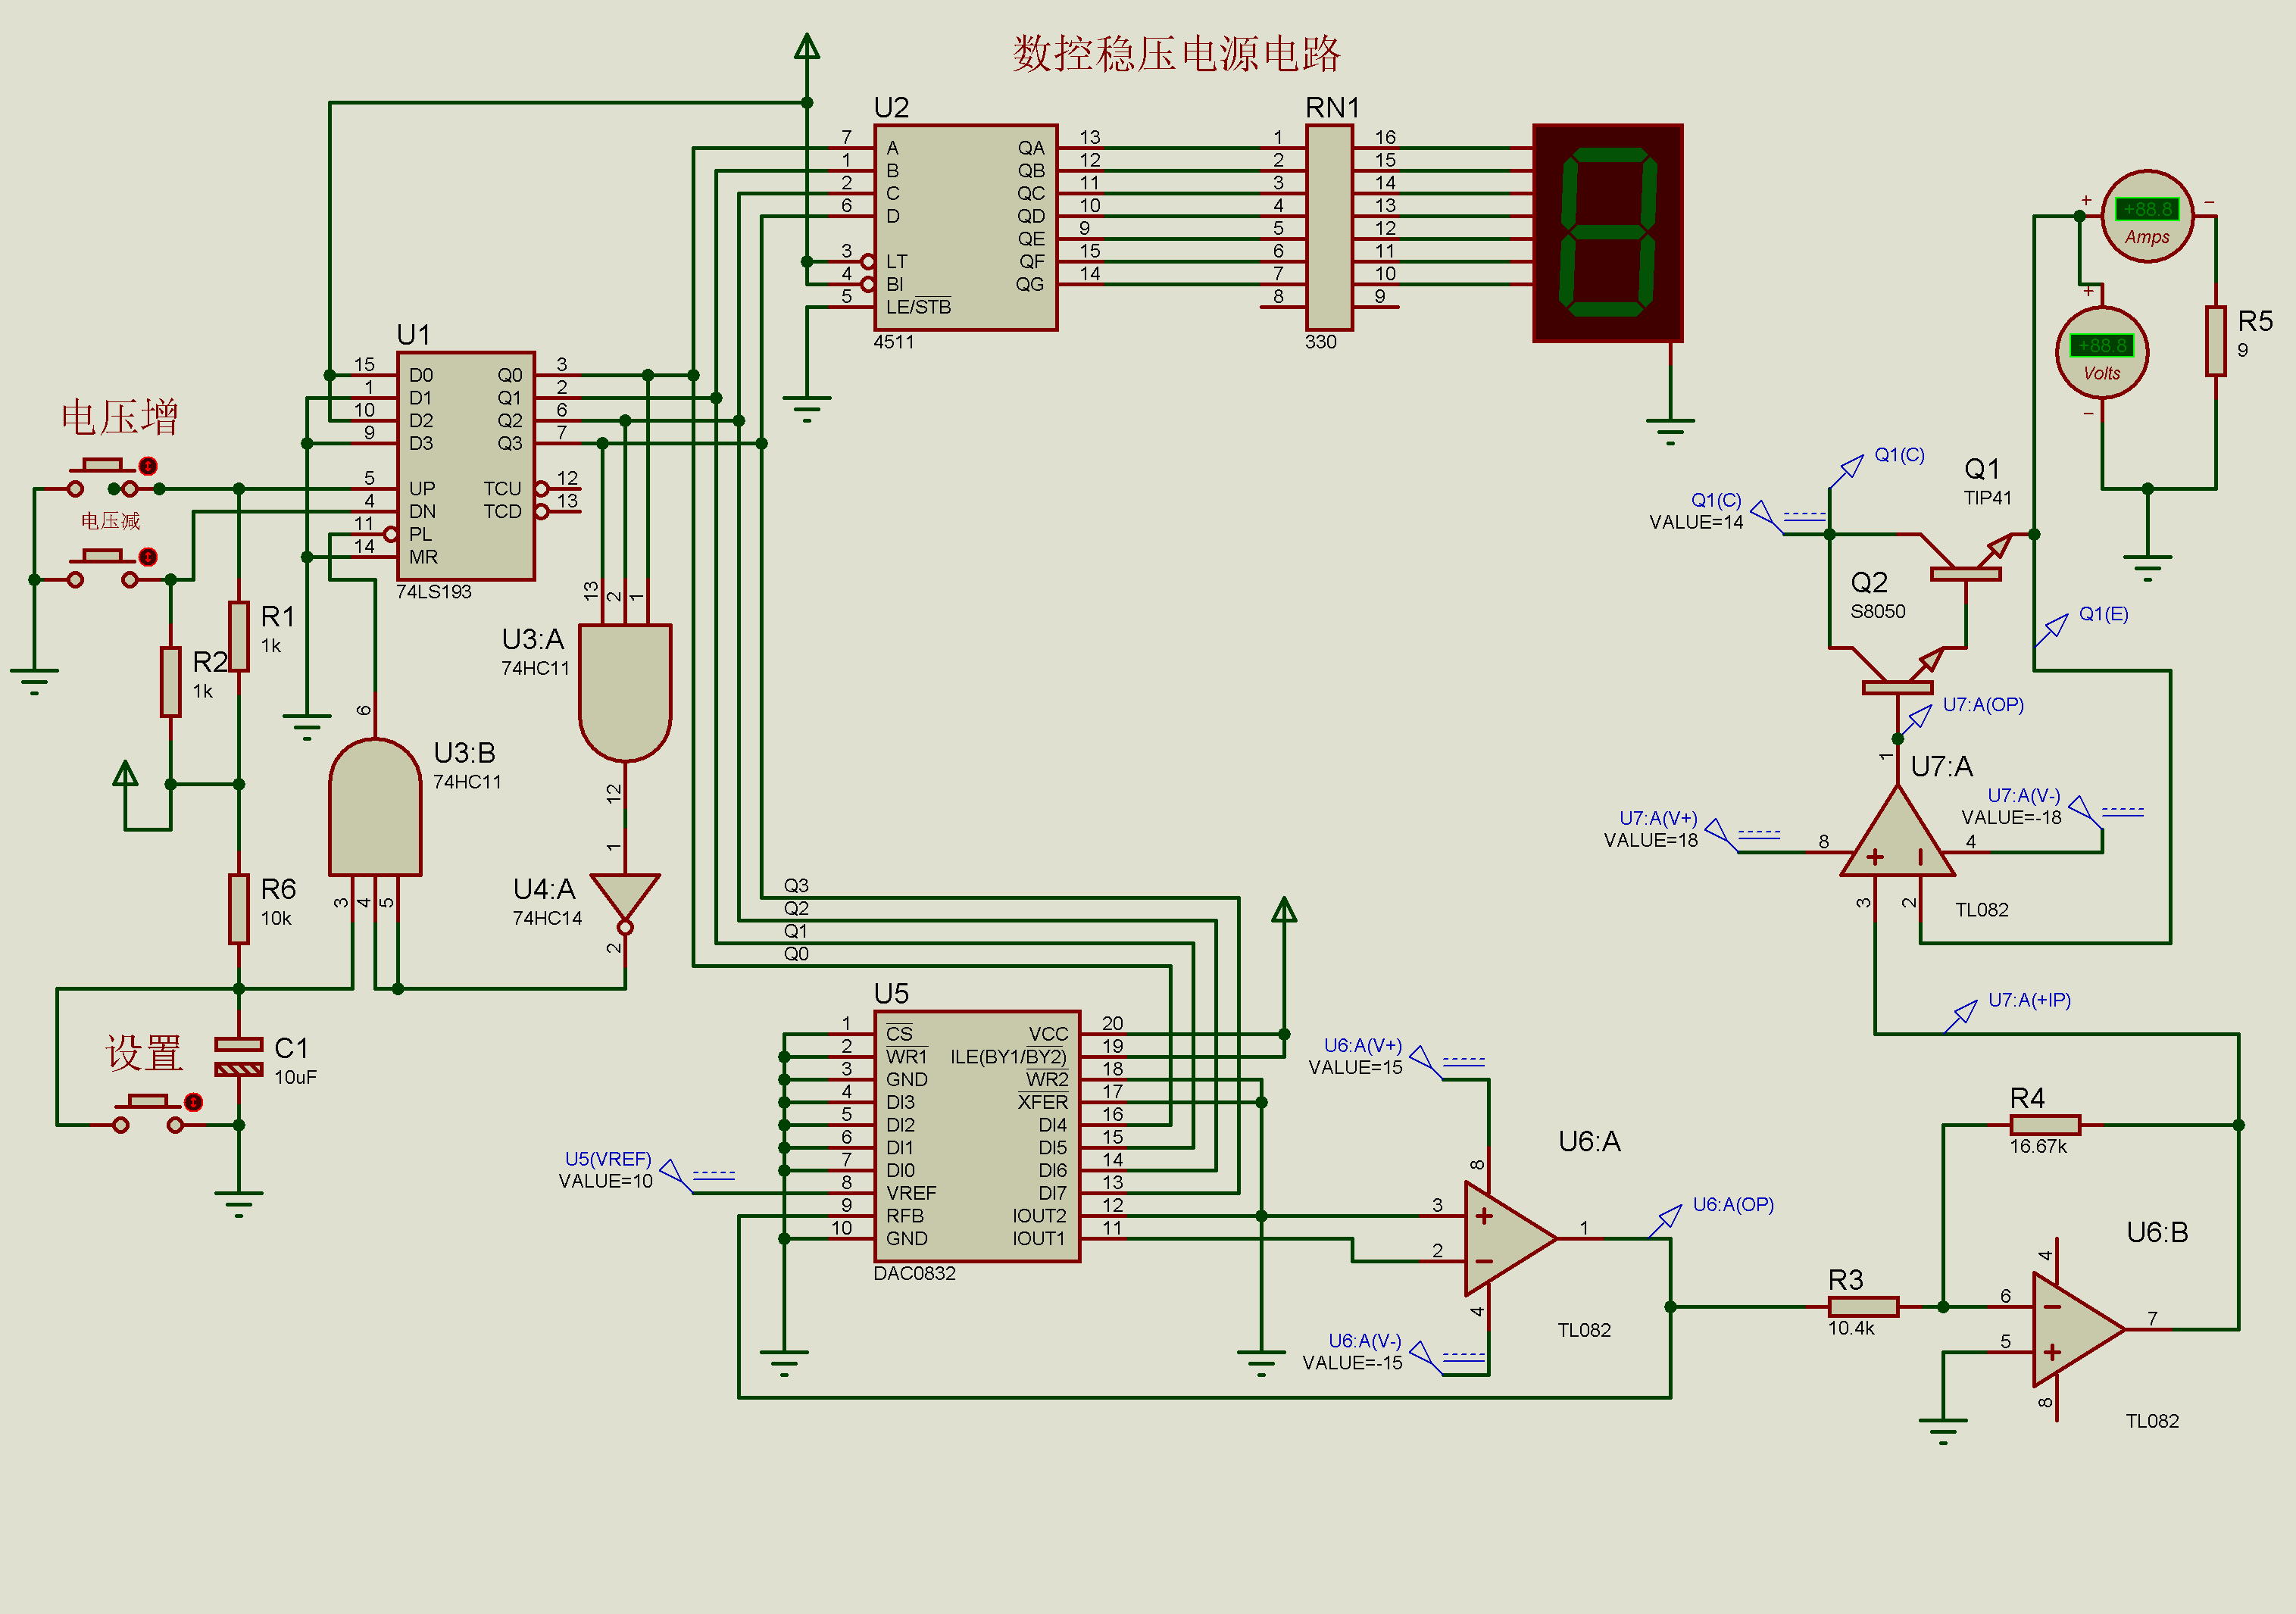Select resistor R3 10.4k

click(x=1863, y=1306)
